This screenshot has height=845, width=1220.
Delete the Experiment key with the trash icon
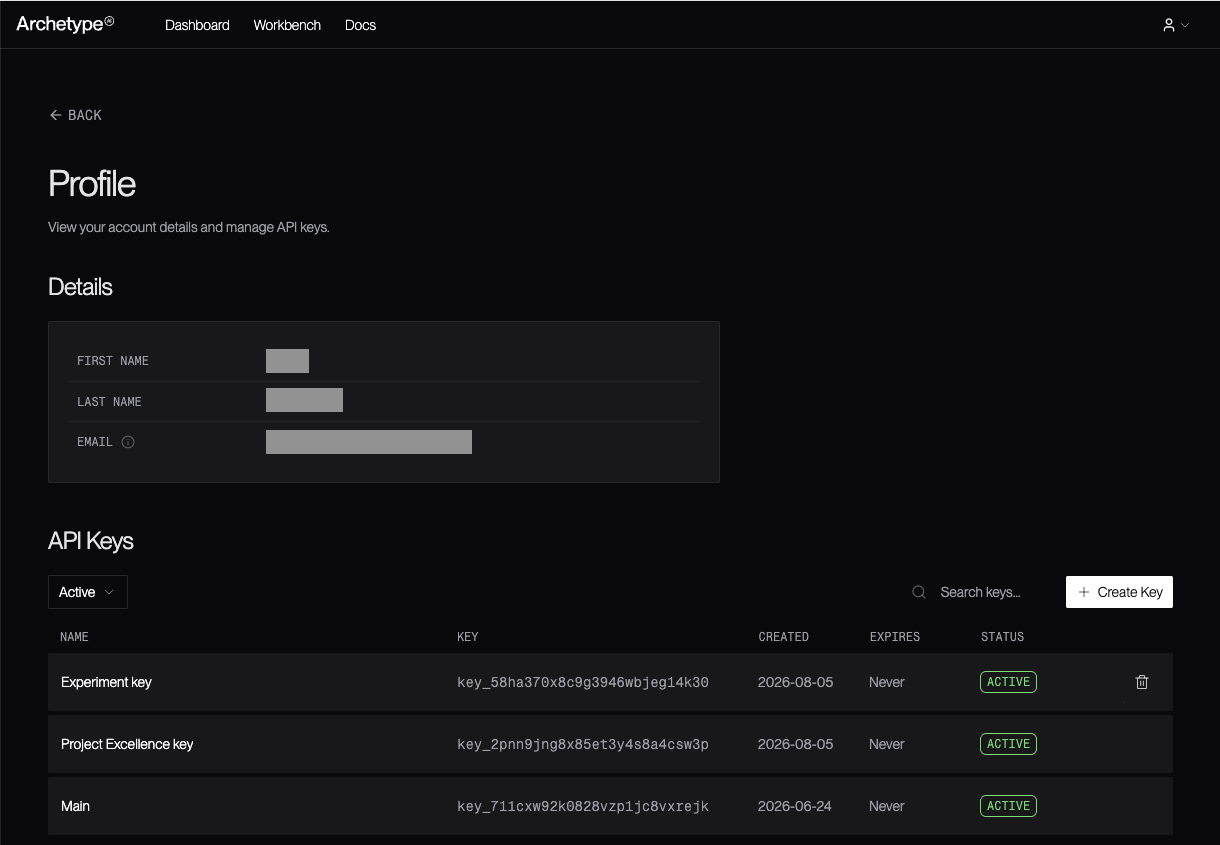tap(1142, 682)
